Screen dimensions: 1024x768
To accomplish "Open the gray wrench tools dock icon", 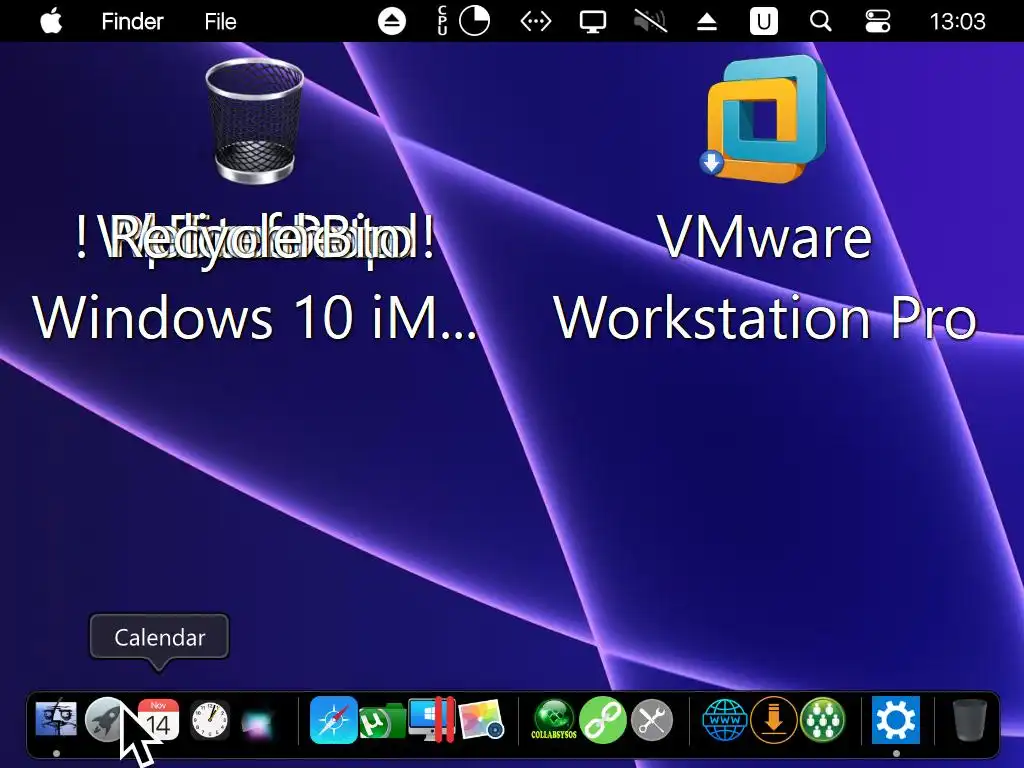I will pyautogui.click(x=652, y=720).
